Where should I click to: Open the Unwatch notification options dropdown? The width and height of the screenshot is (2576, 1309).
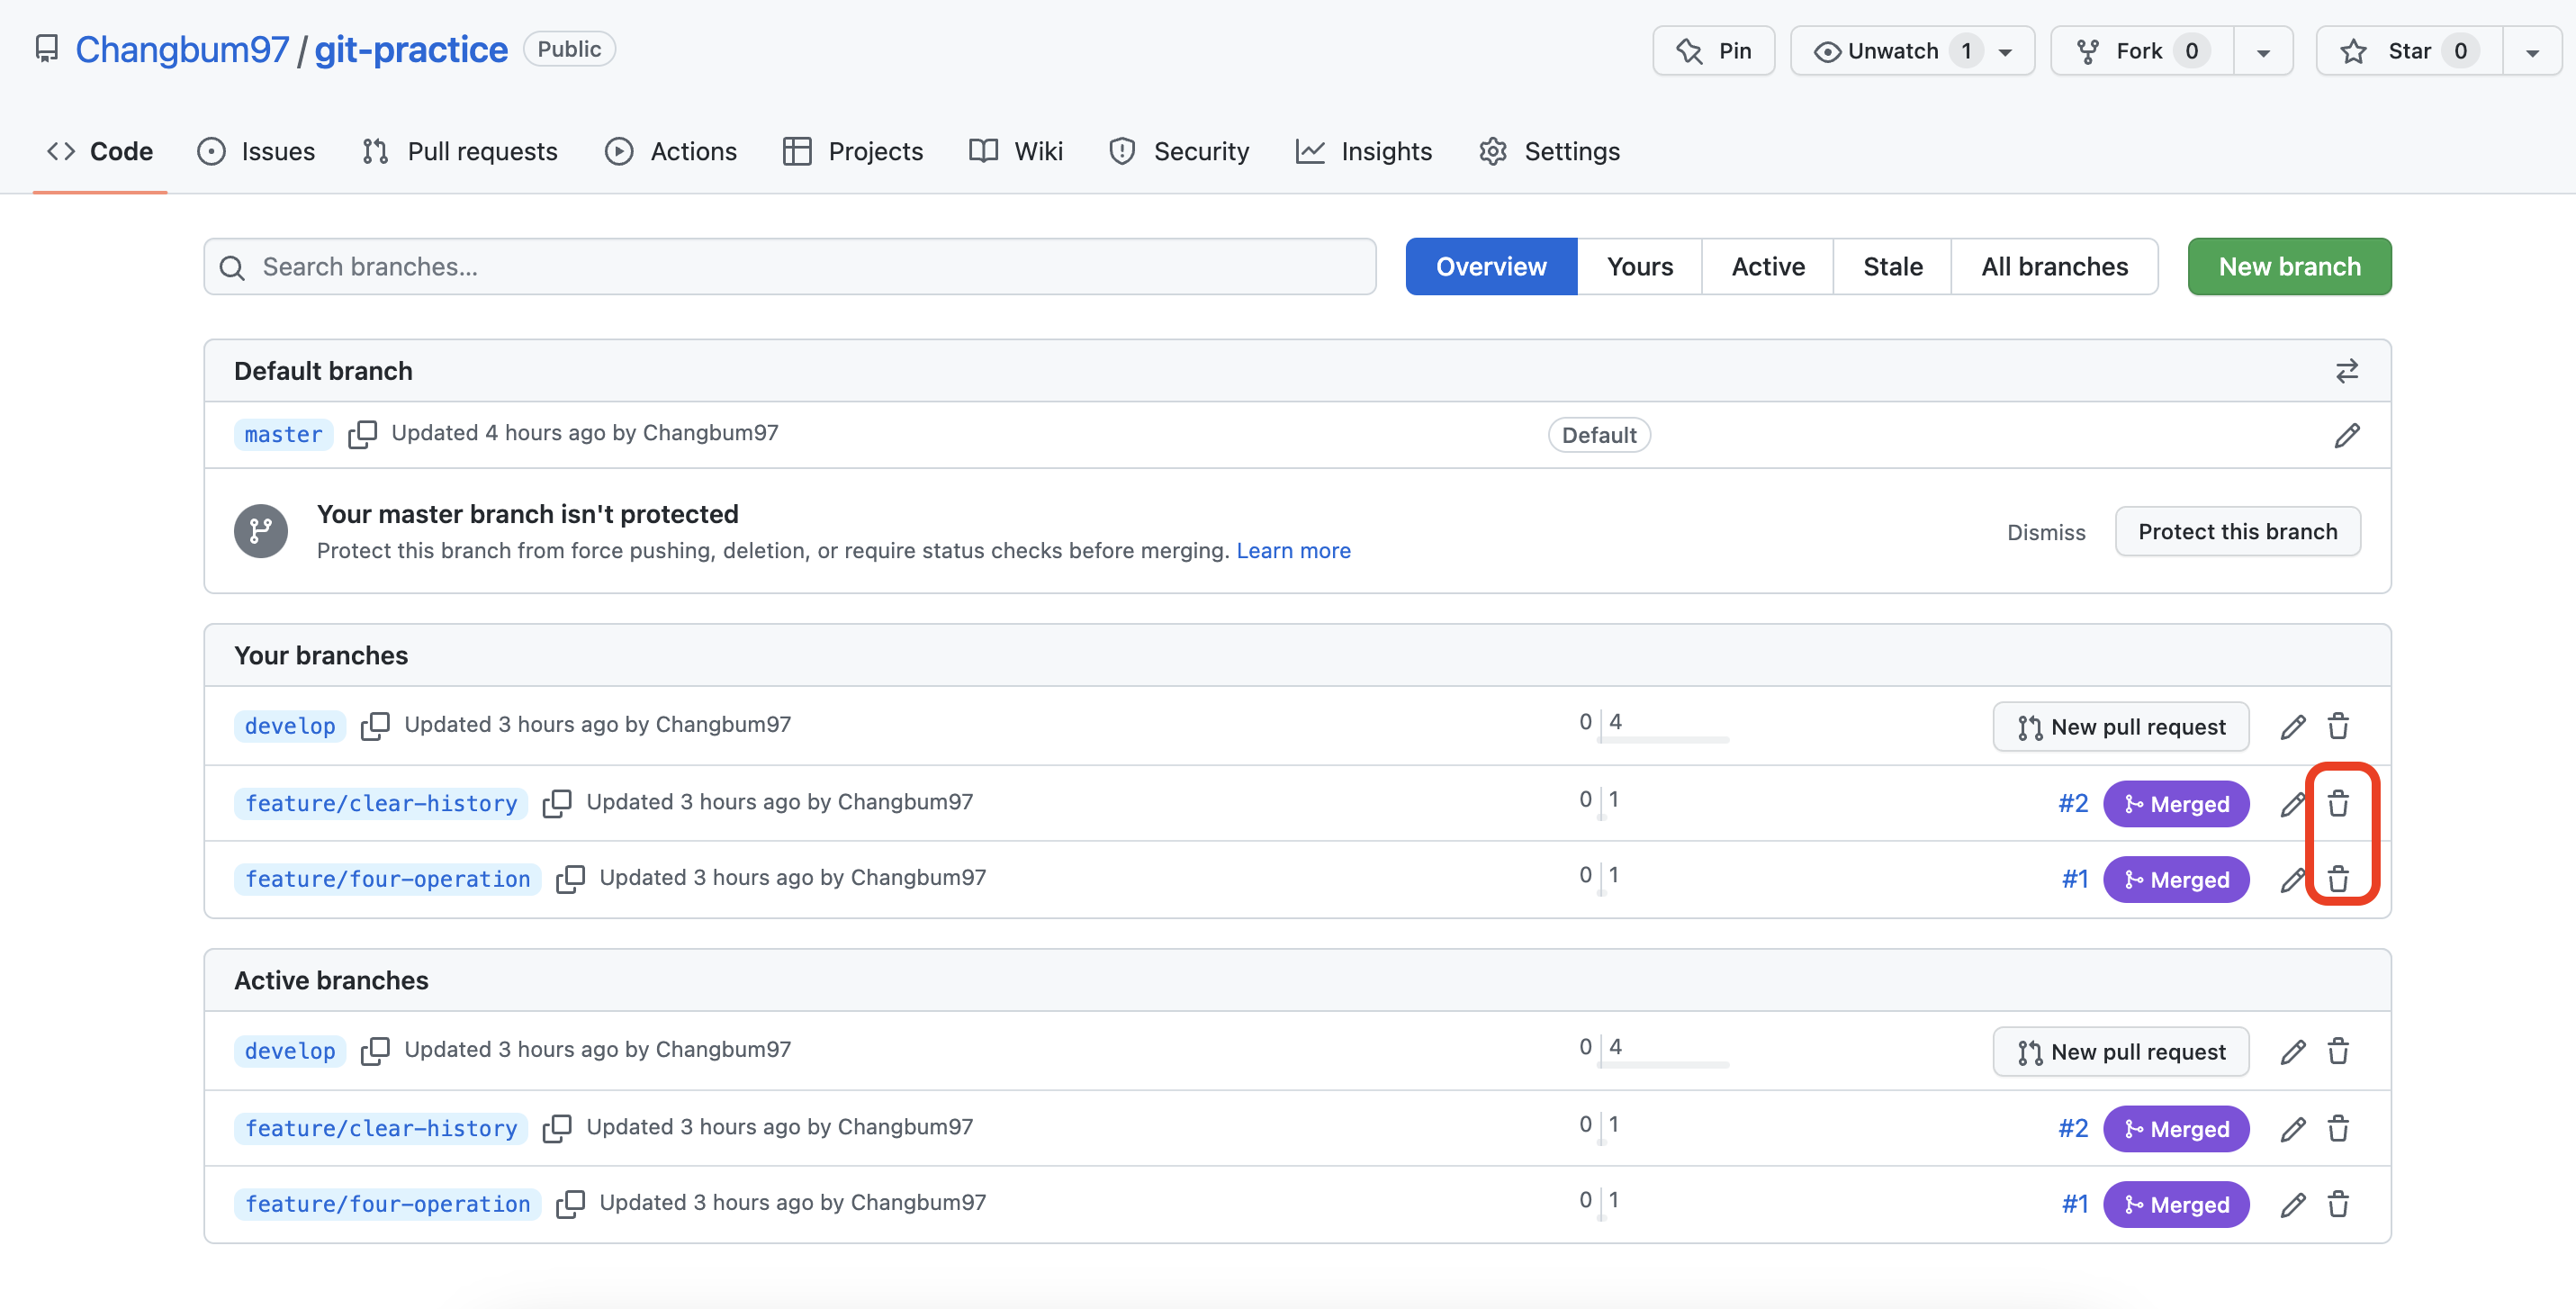coord(2005,52)
